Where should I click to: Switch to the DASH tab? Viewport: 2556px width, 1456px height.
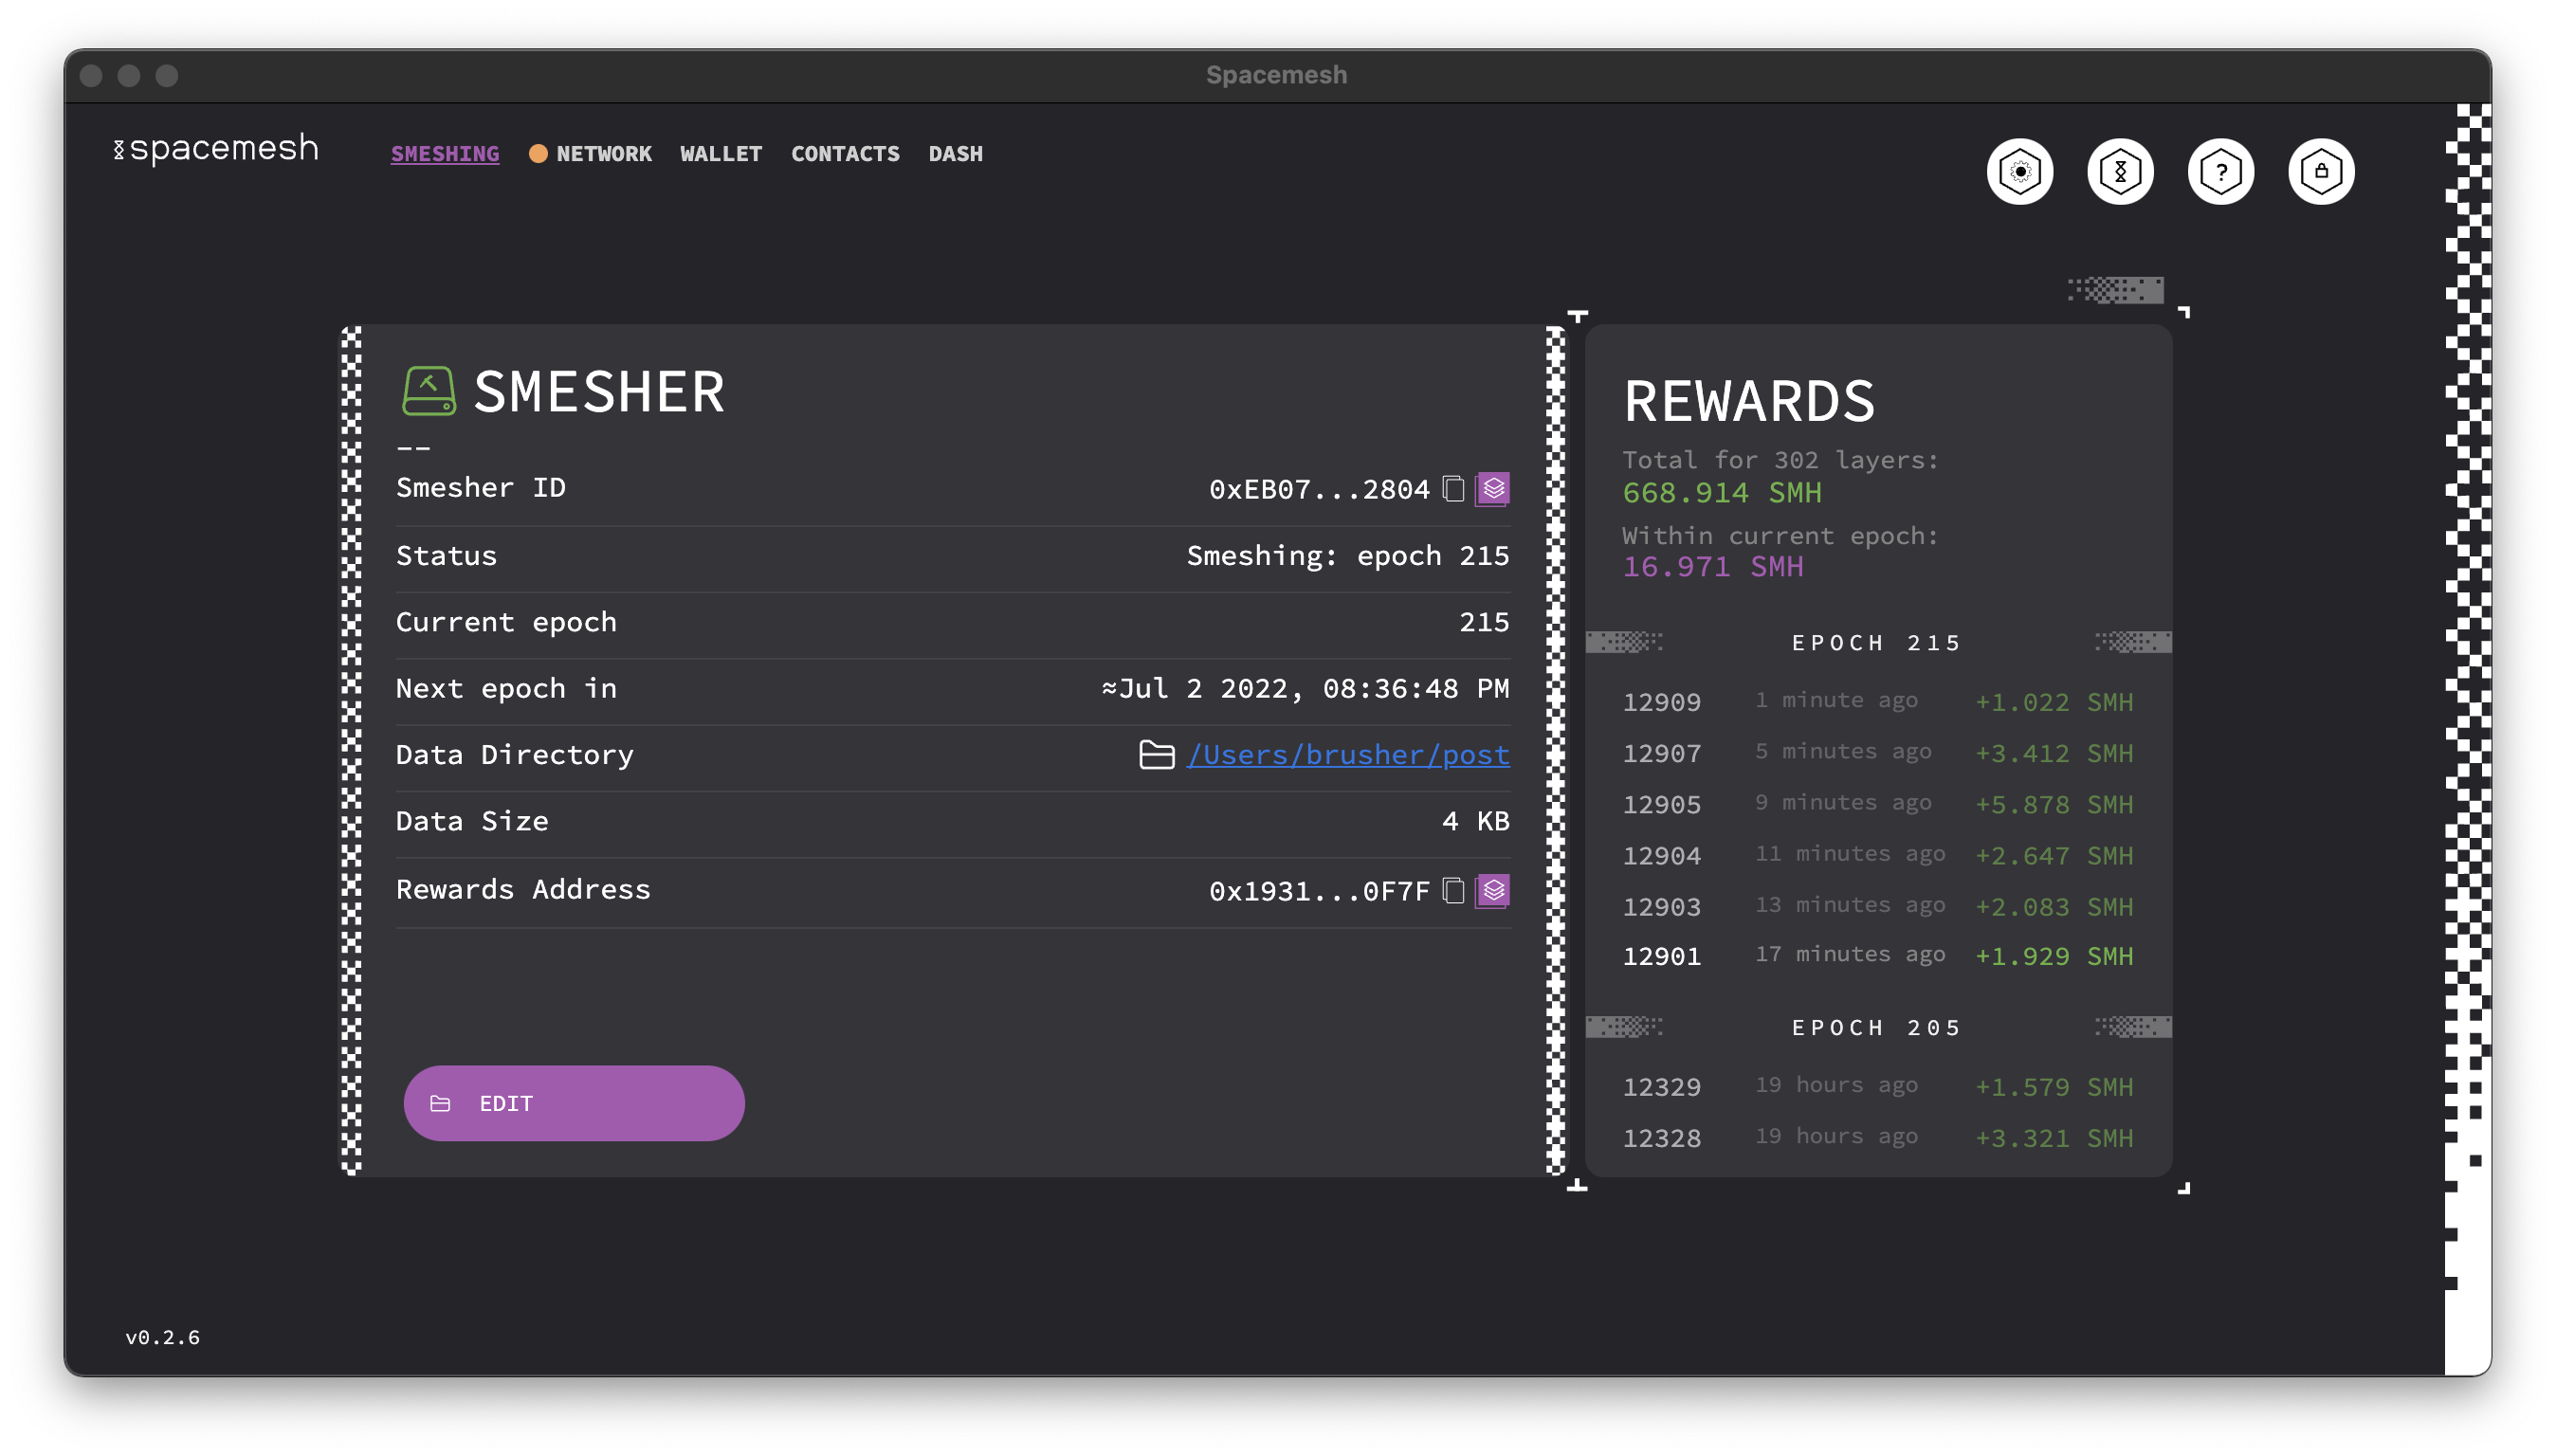[954, 154]
